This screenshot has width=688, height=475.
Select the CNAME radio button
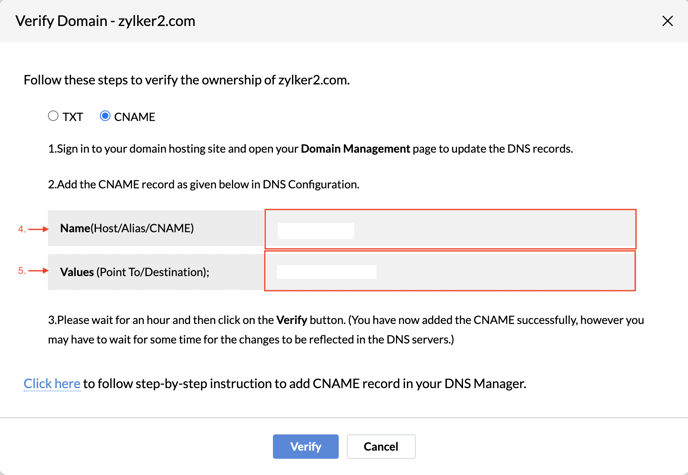click(105, 116)
